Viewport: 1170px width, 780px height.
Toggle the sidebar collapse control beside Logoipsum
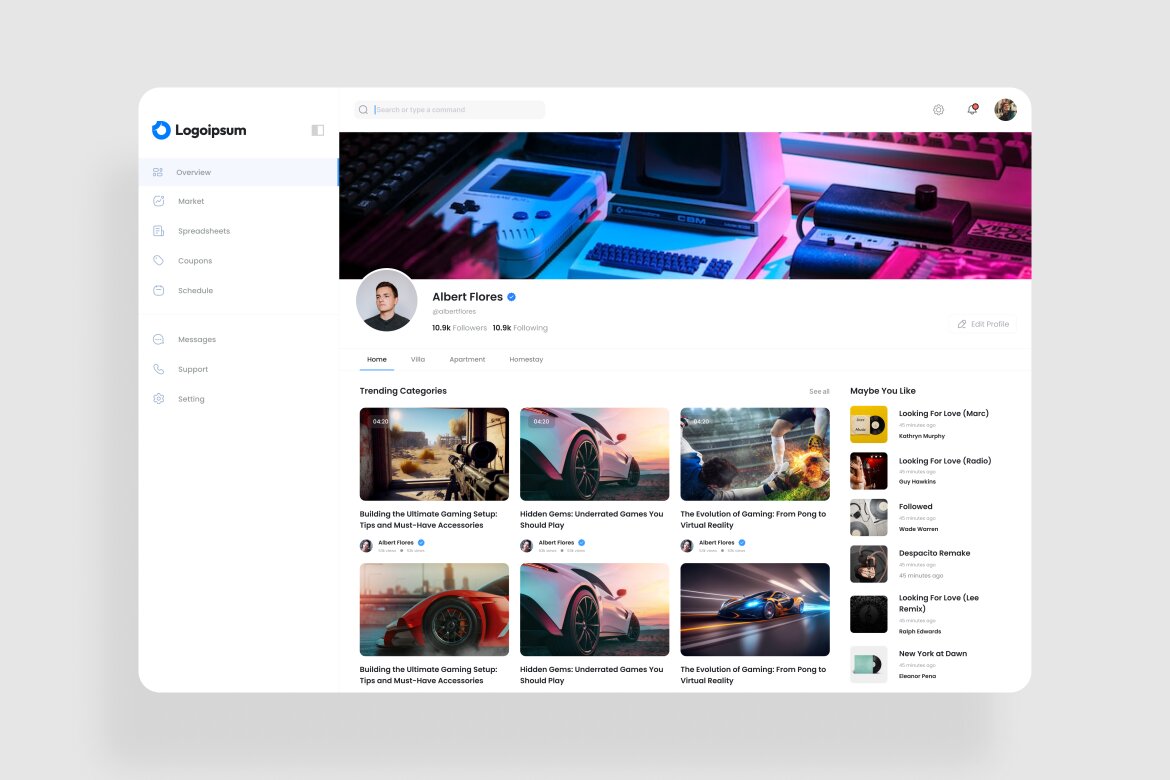pyautogui.click(x=317, y=130)
